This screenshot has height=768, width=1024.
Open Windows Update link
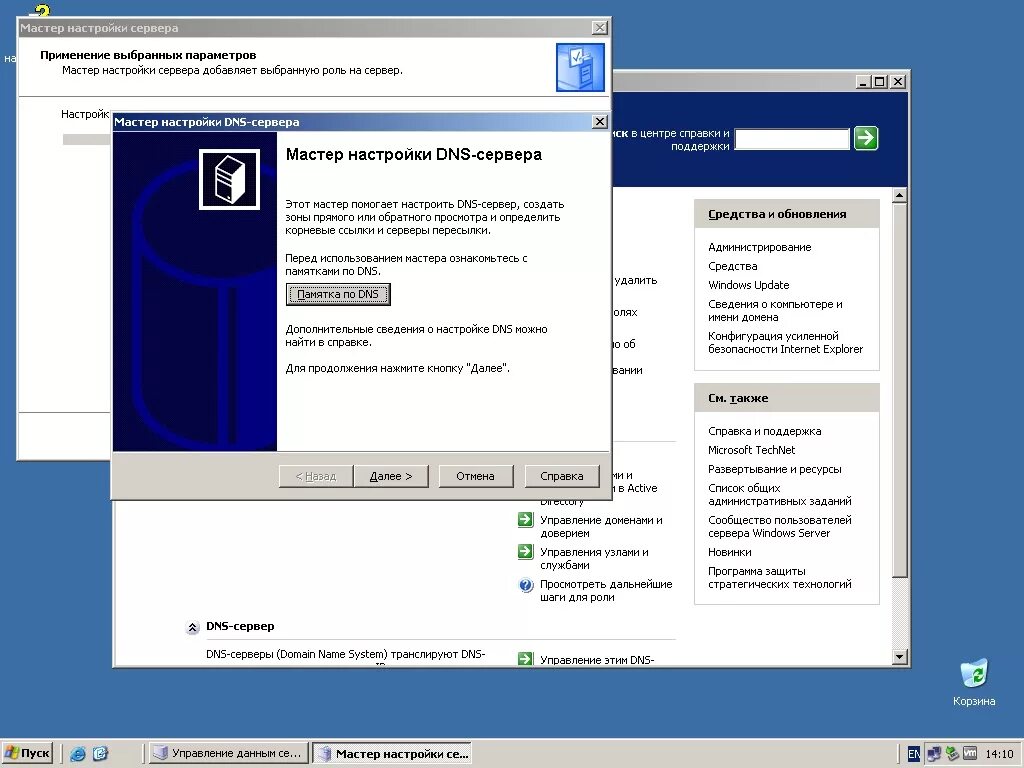tap(748, 285)
